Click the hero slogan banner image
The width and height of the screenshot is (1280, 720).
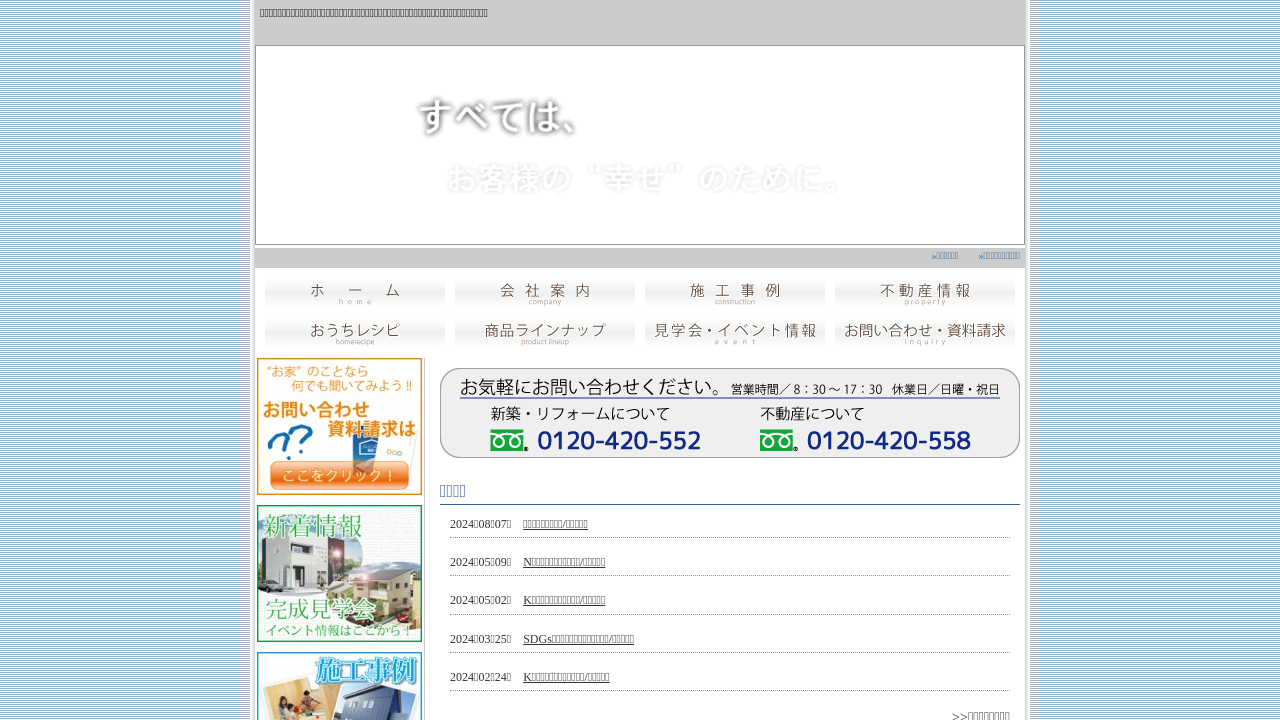click(640, 145)
